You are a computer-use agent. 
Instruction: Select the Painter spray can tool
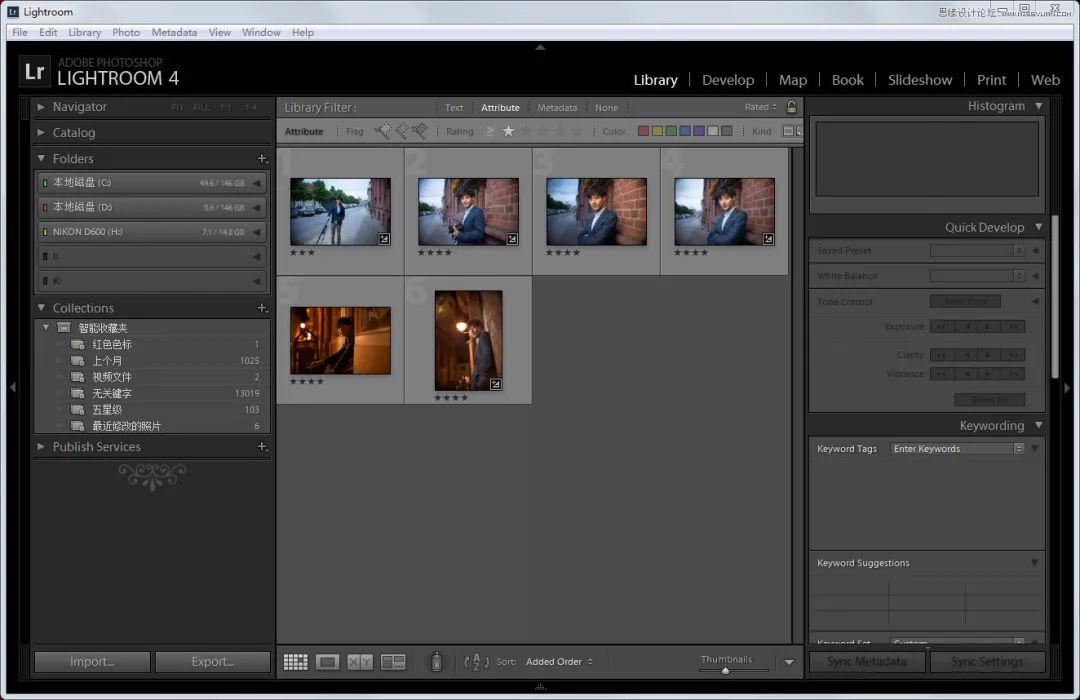tap(436, 661)
